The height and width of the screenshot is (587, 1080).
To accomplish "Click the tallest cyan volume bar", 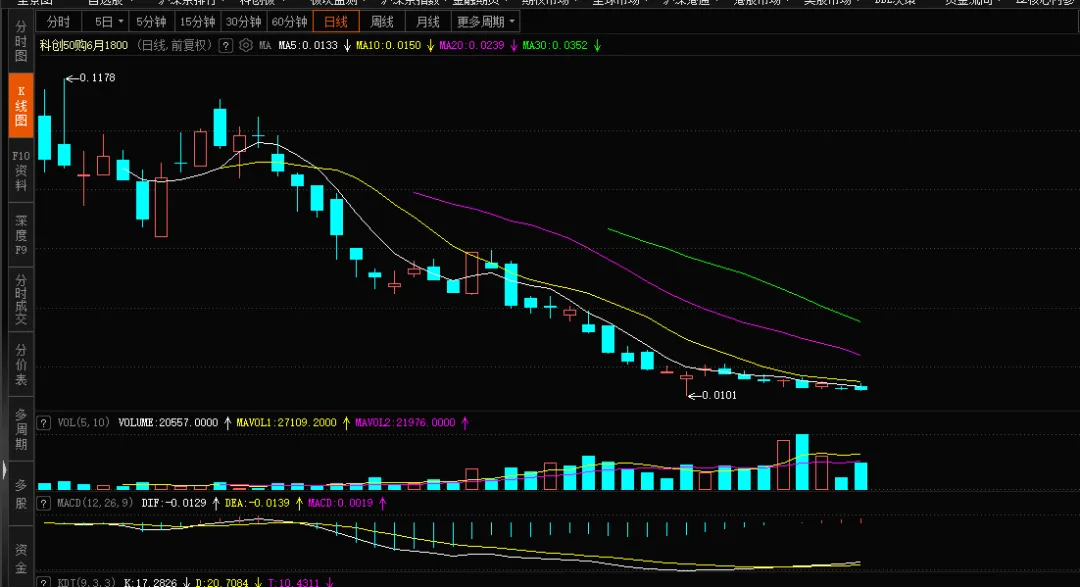I will [802, 462].
